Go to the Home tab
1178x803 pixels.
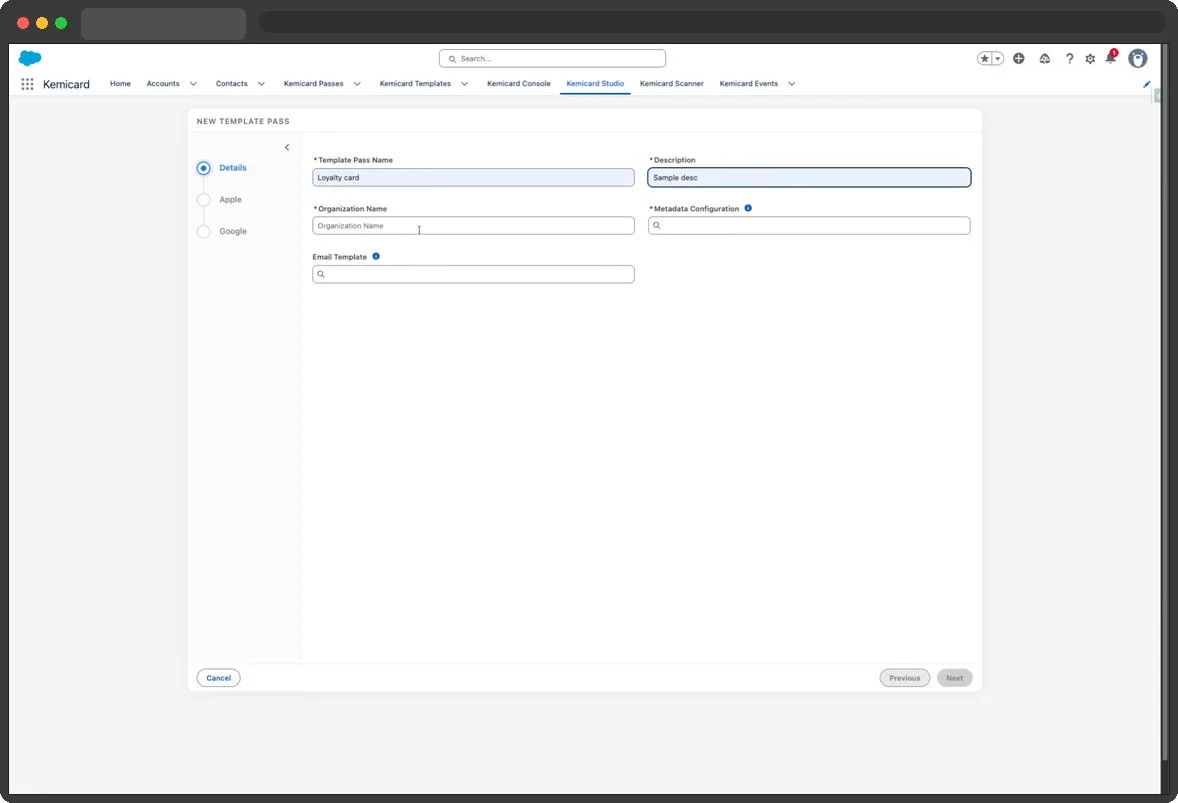click(120, 83)
